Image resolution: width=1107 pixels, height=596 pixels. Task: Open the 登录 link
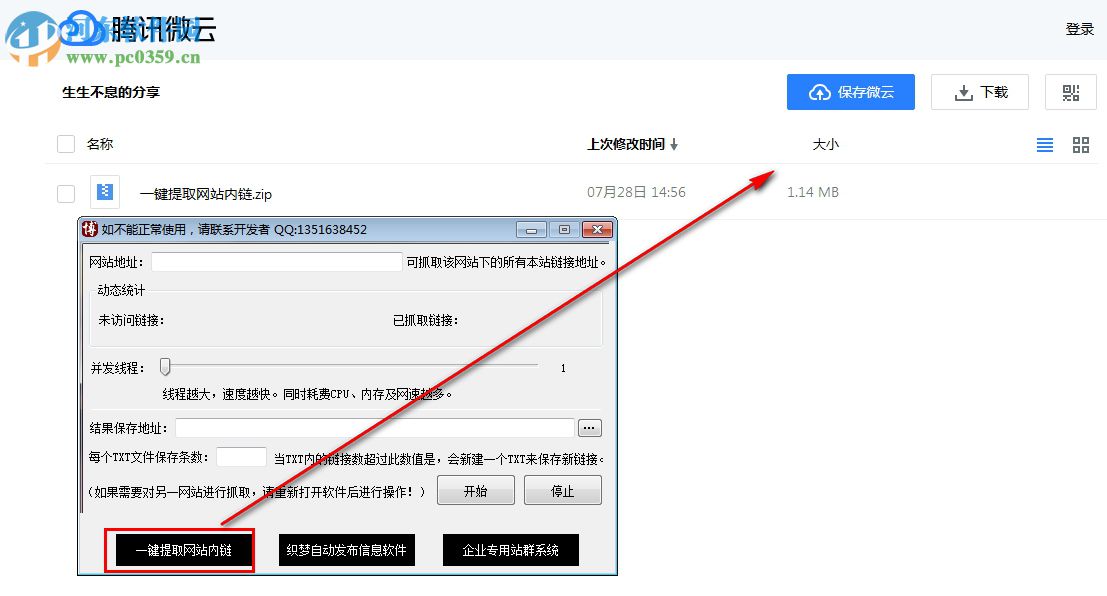1080,29
